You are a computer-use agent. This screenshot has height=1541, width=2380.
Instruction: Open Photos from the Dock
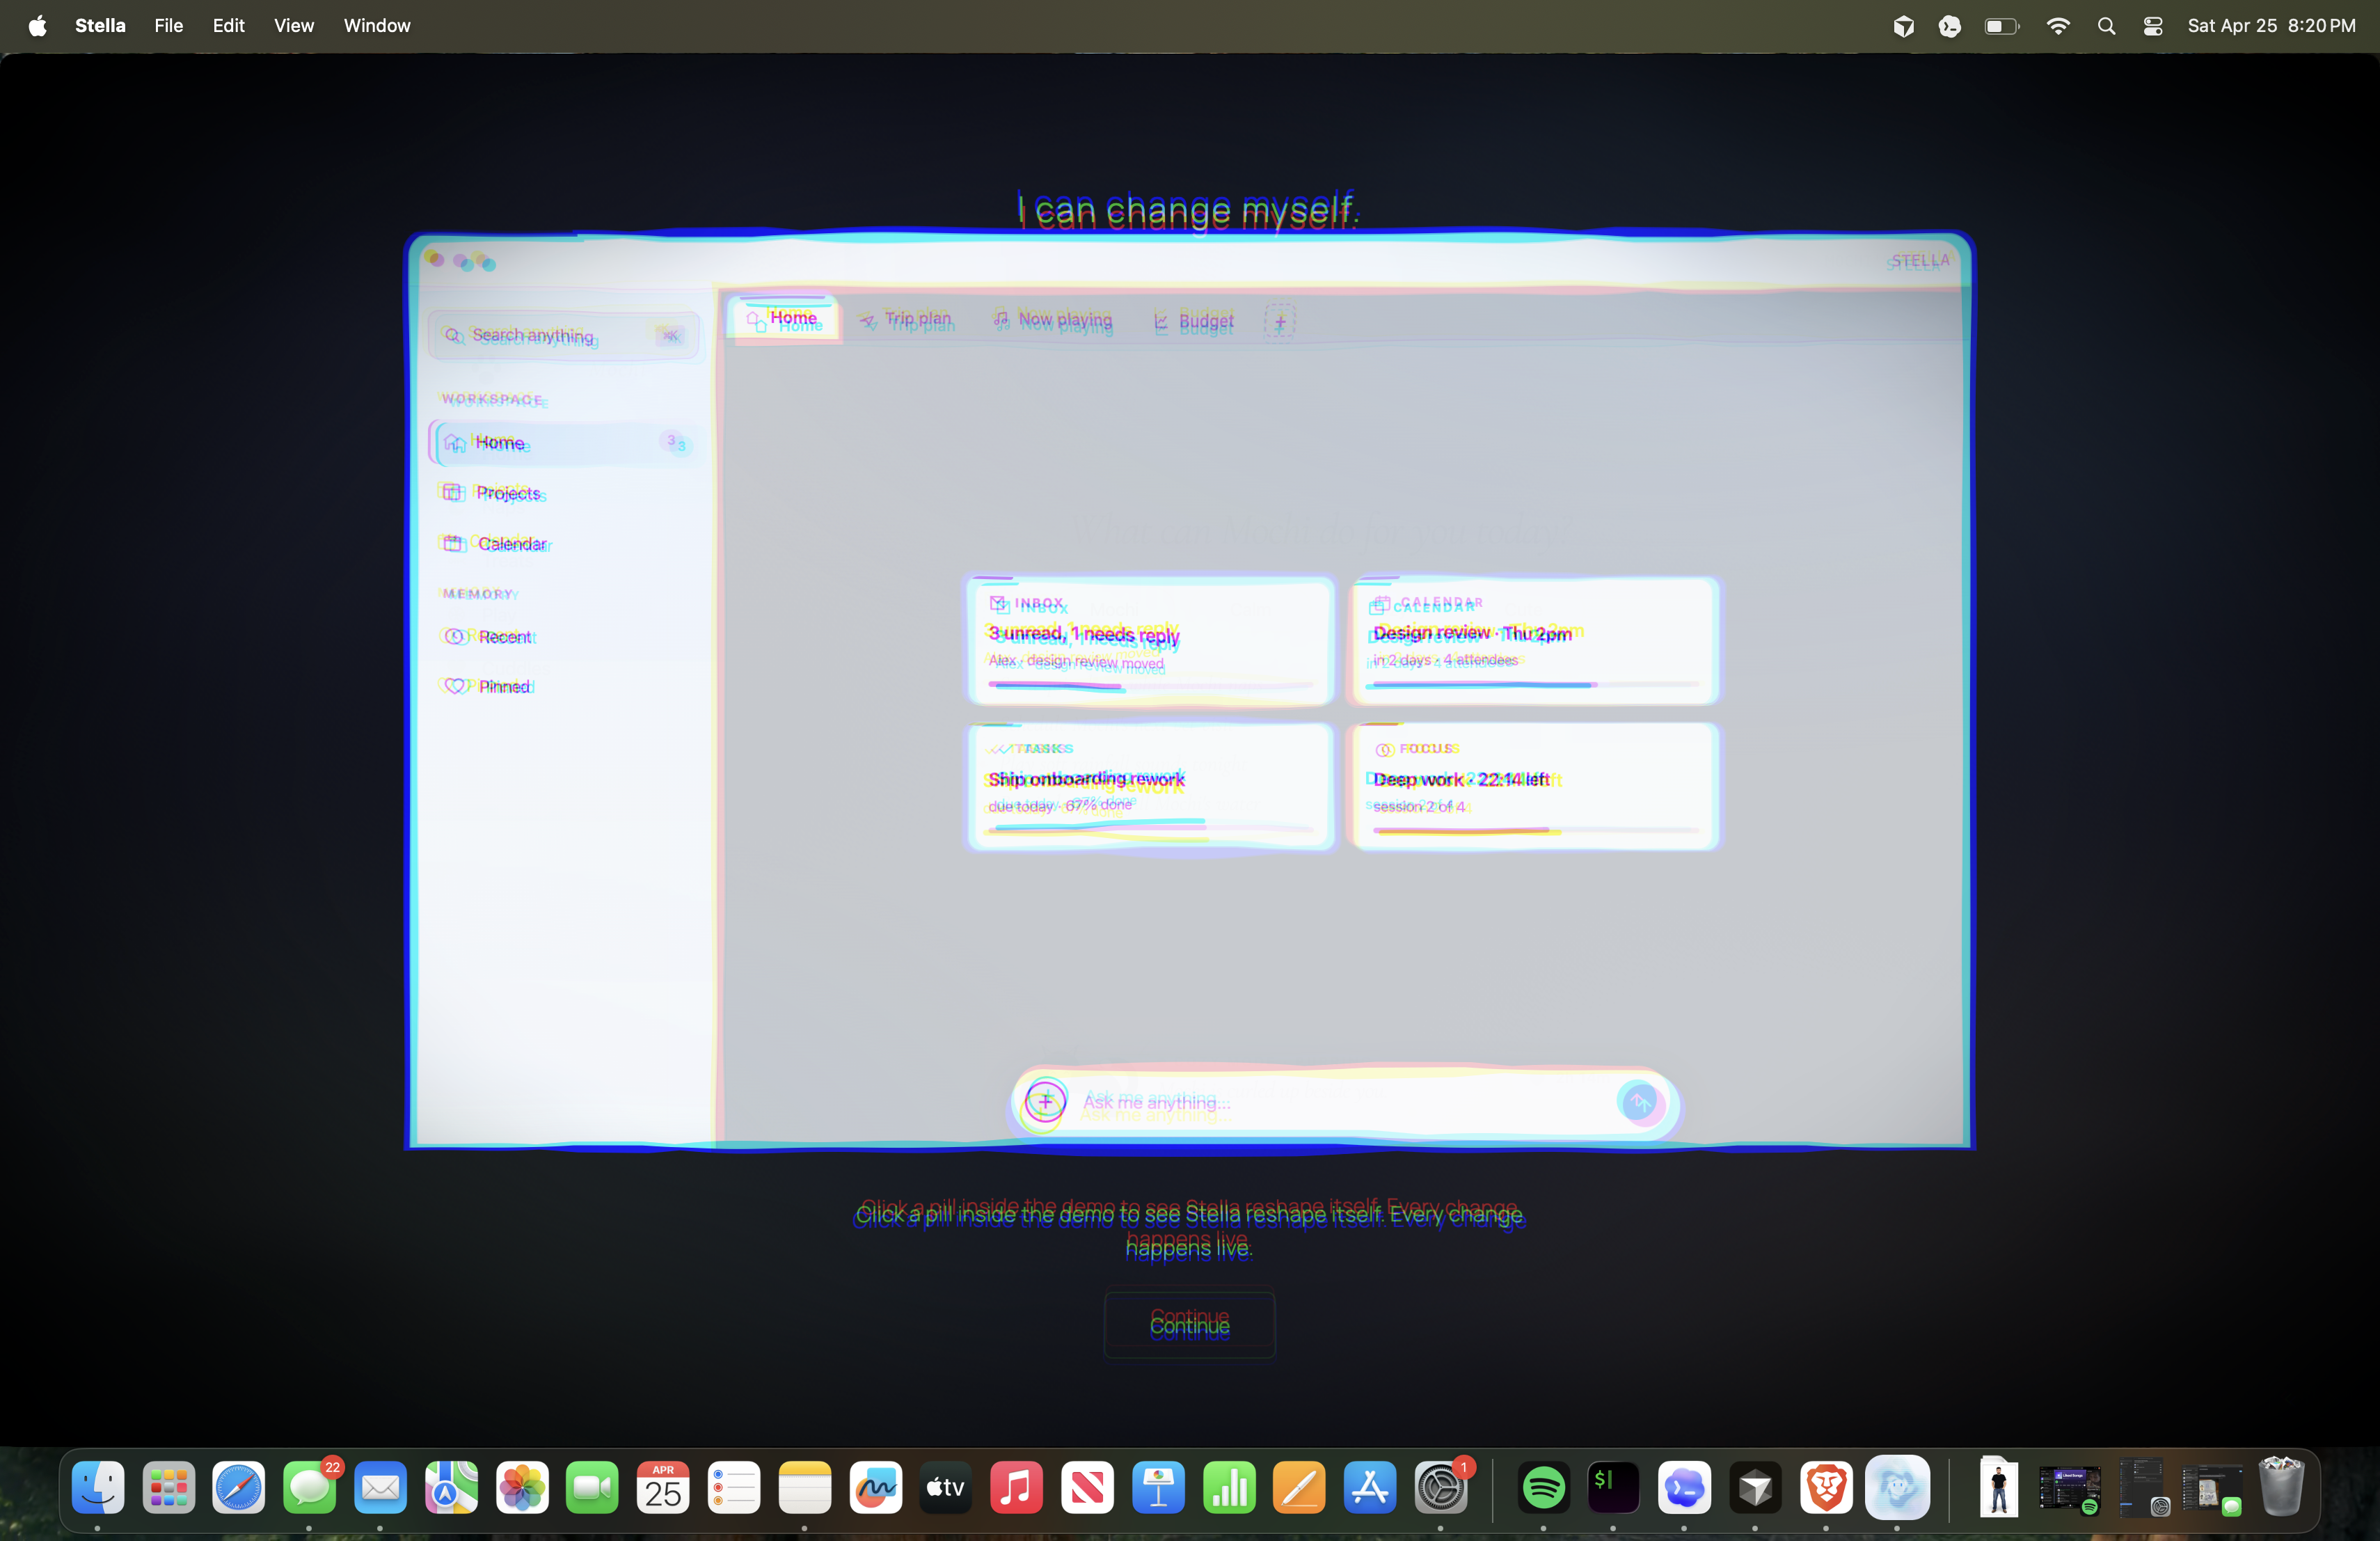coord(522,1487)
